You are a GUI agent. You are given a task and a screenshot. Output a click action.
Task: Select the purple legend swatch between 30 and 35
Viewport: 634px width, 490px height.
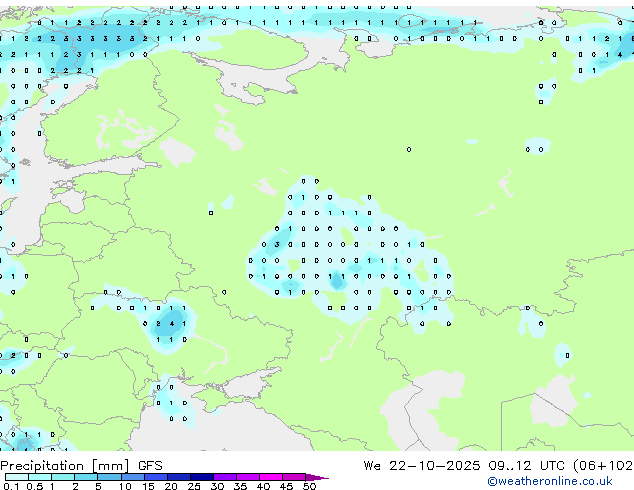[225, 477]
